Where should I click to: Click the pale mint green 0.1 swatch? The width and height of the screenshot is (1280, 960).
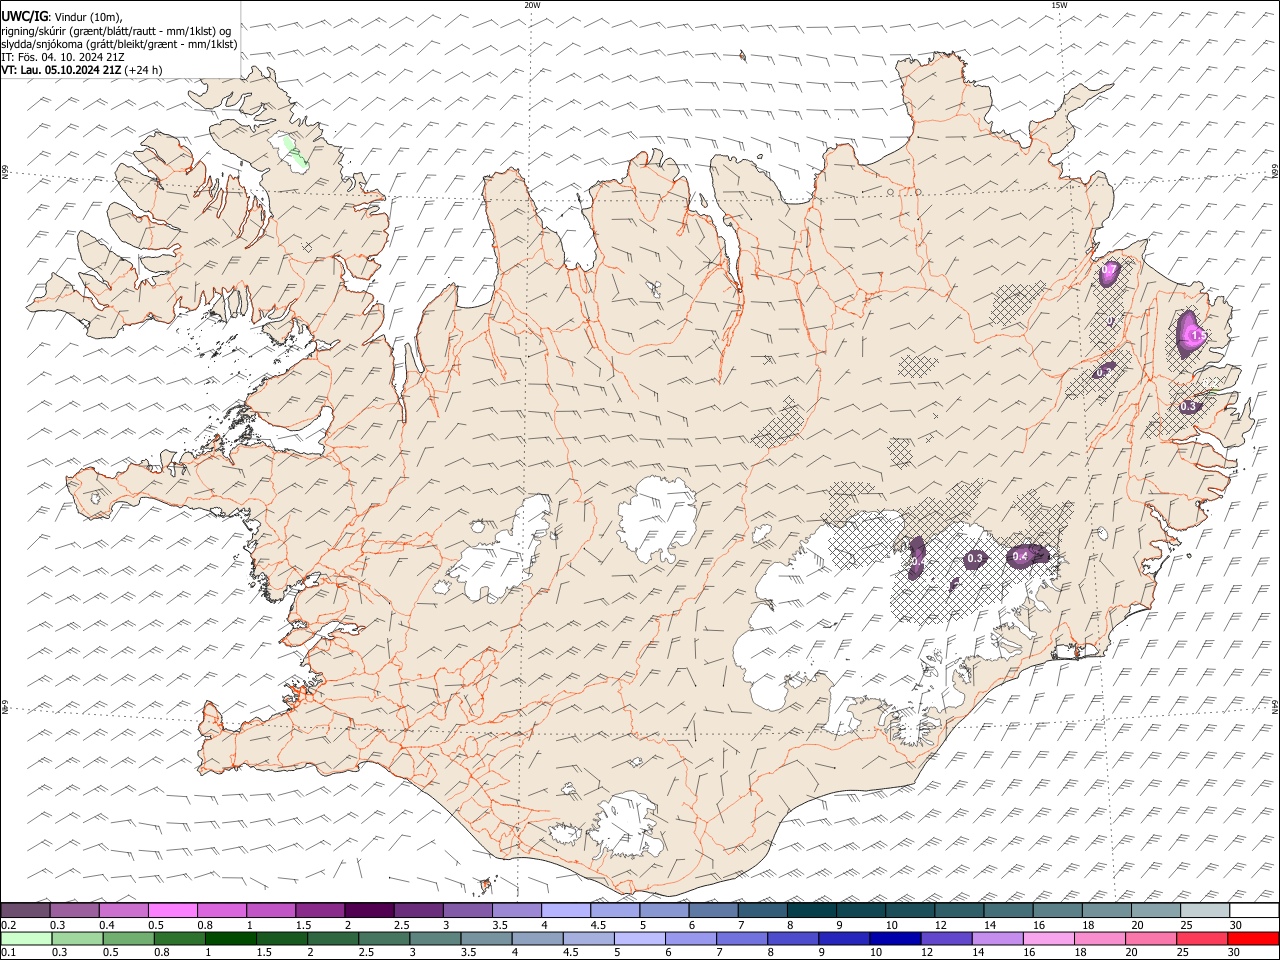point(26,938)
